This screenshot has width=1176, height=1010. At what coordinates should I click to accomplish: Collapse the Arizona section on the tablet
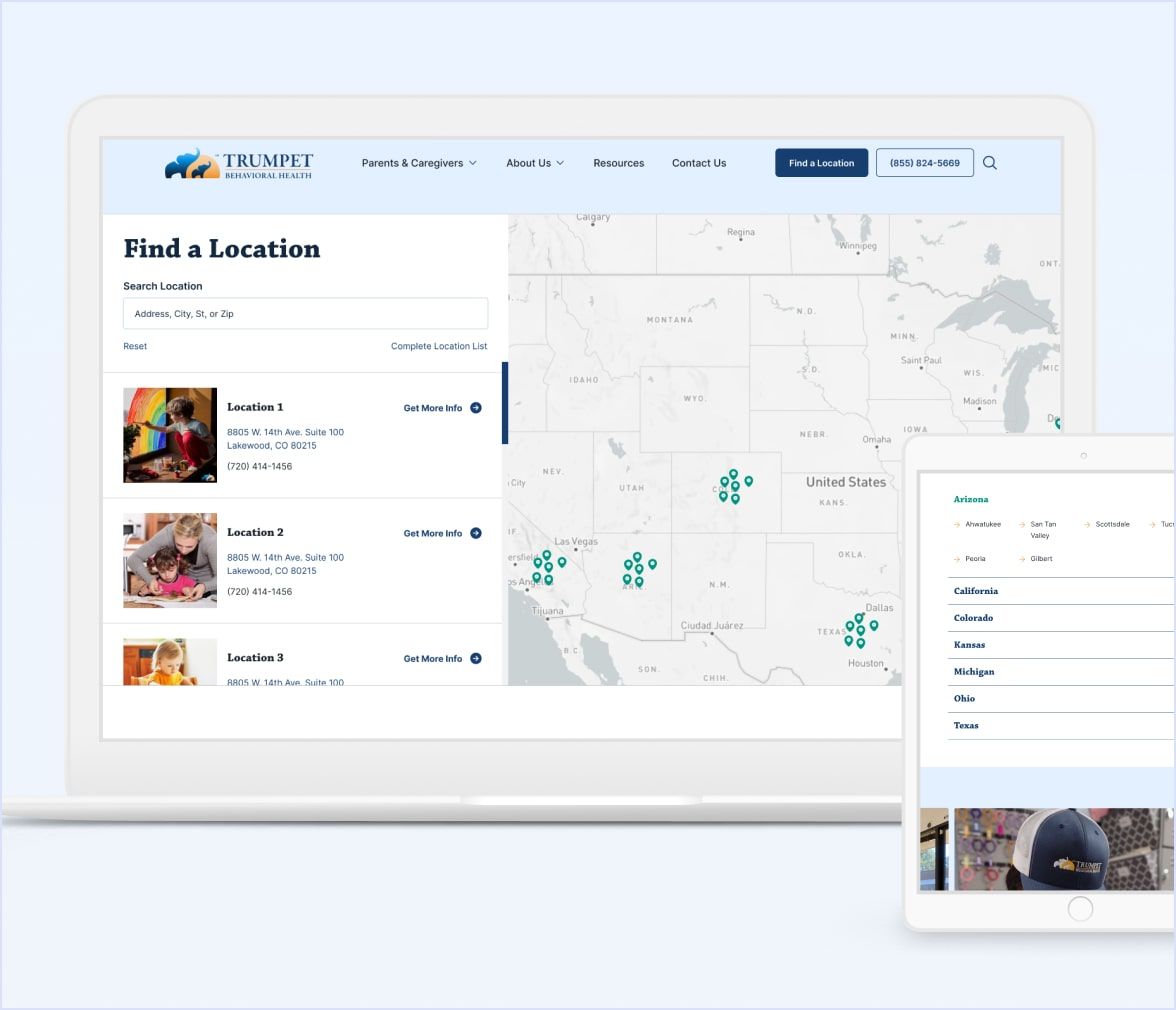pyautogui.click(x=970, y=499)
